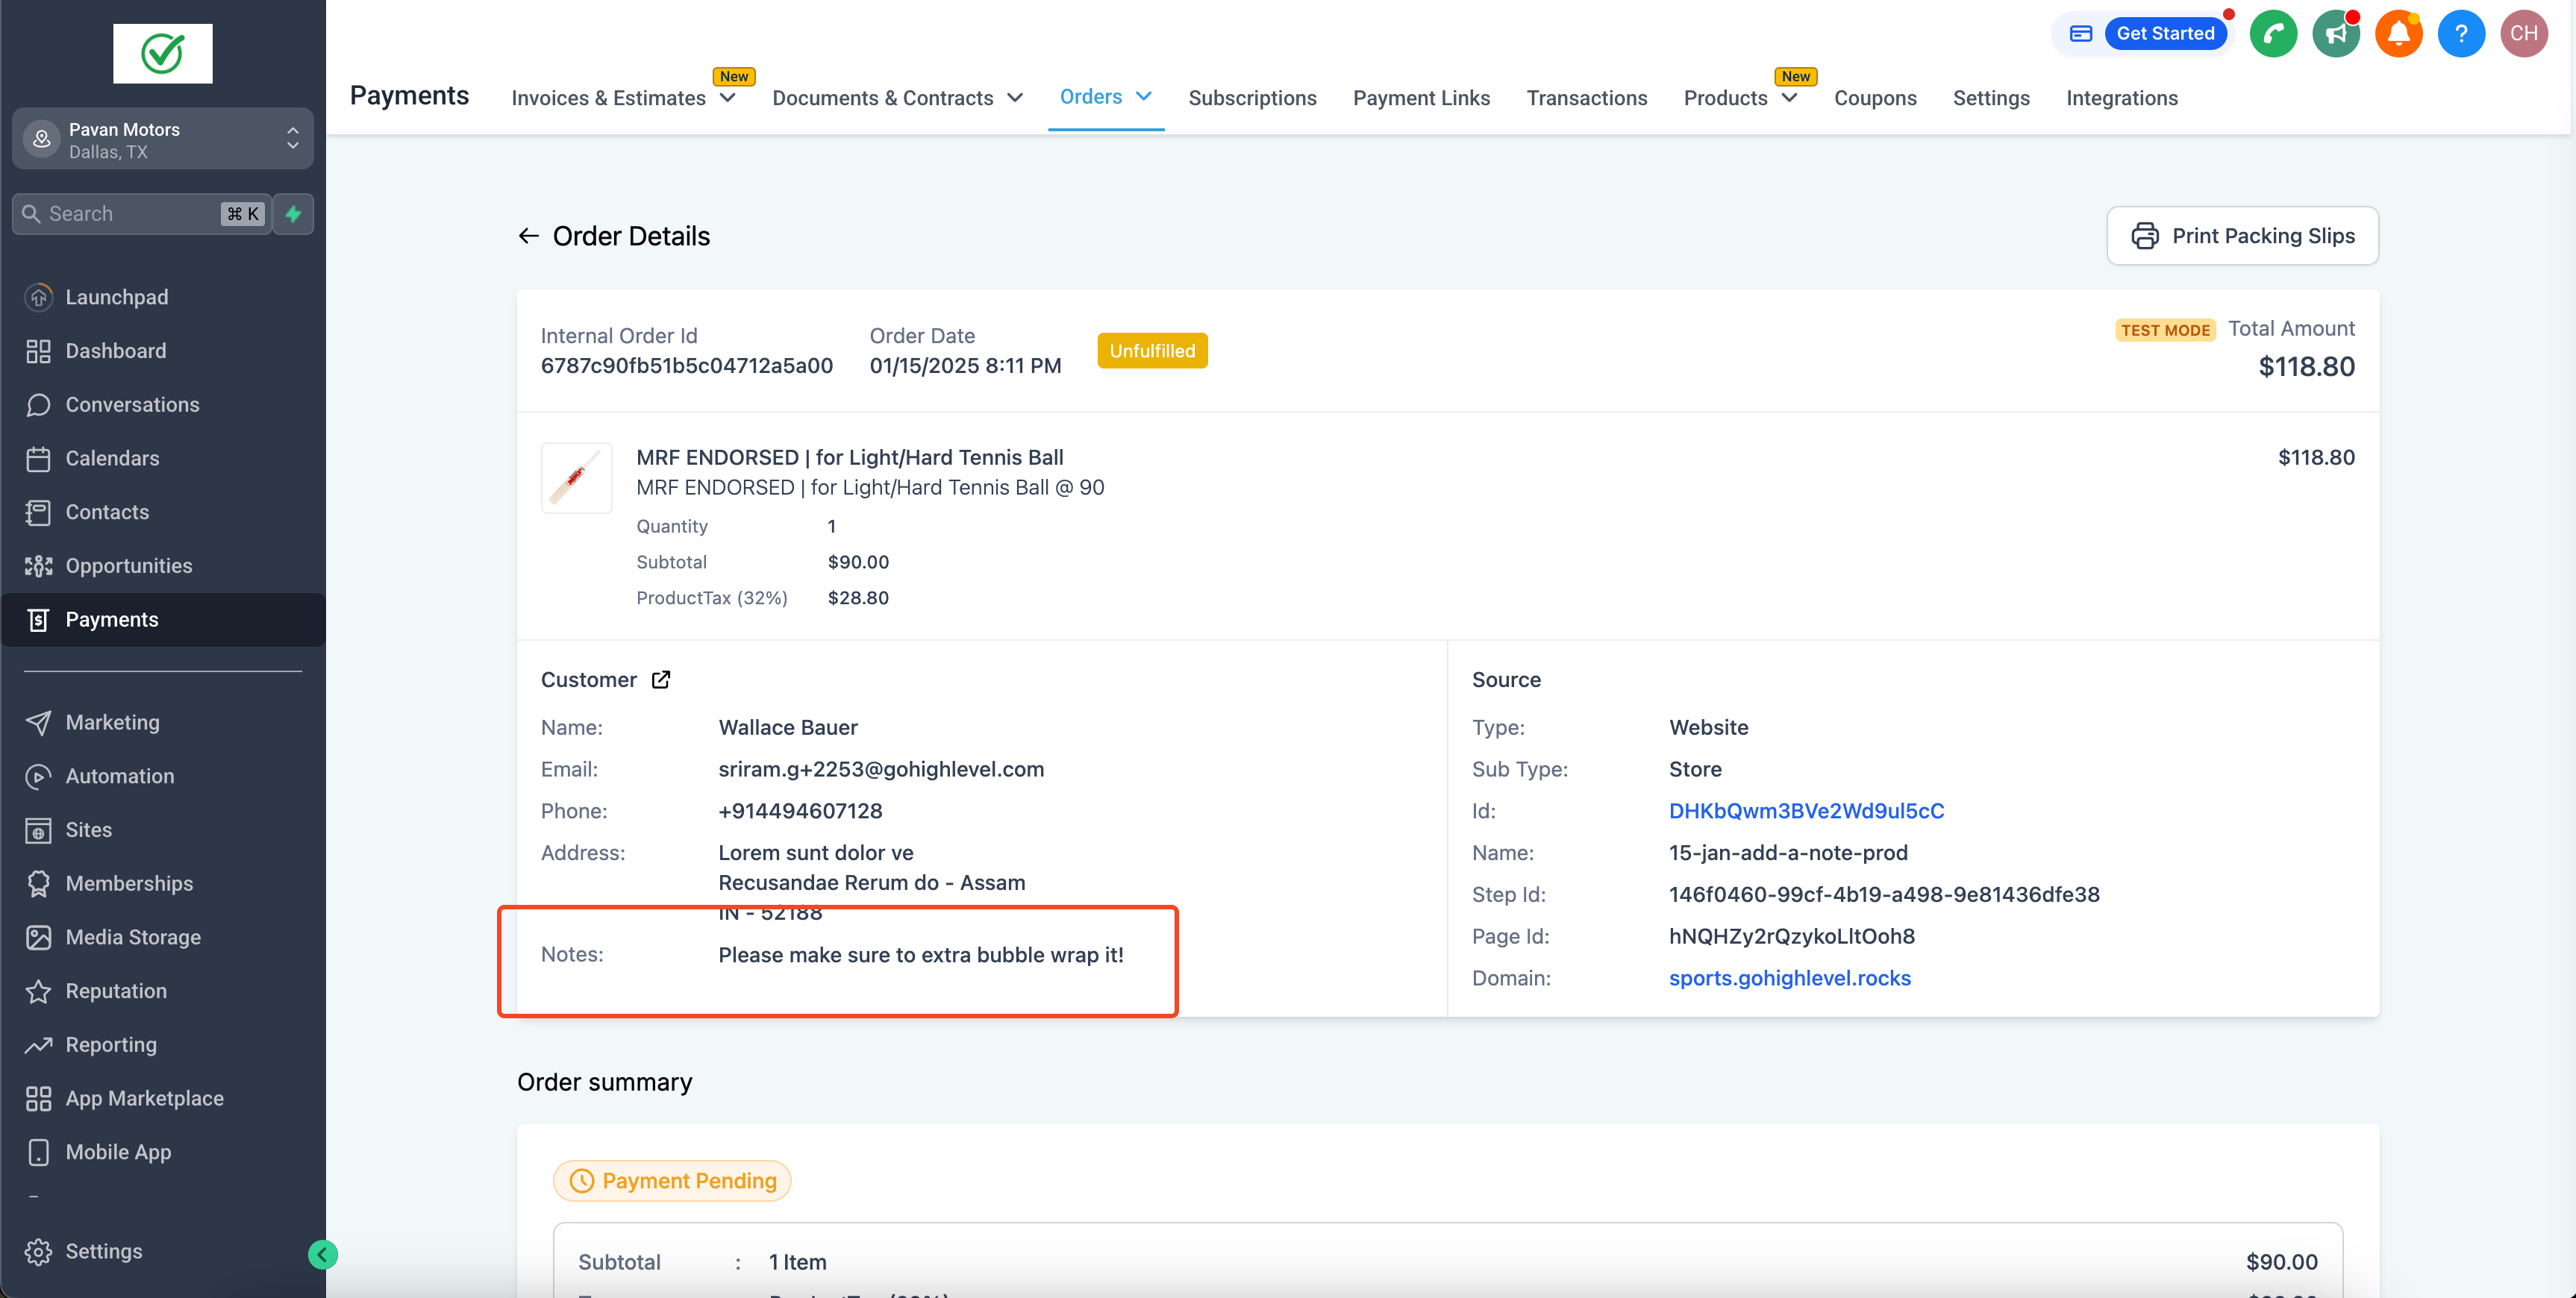The width and height of the screenshot is (2576, 1298).
Task: Click the green phone dialer icon
Action: point(2273,33)
